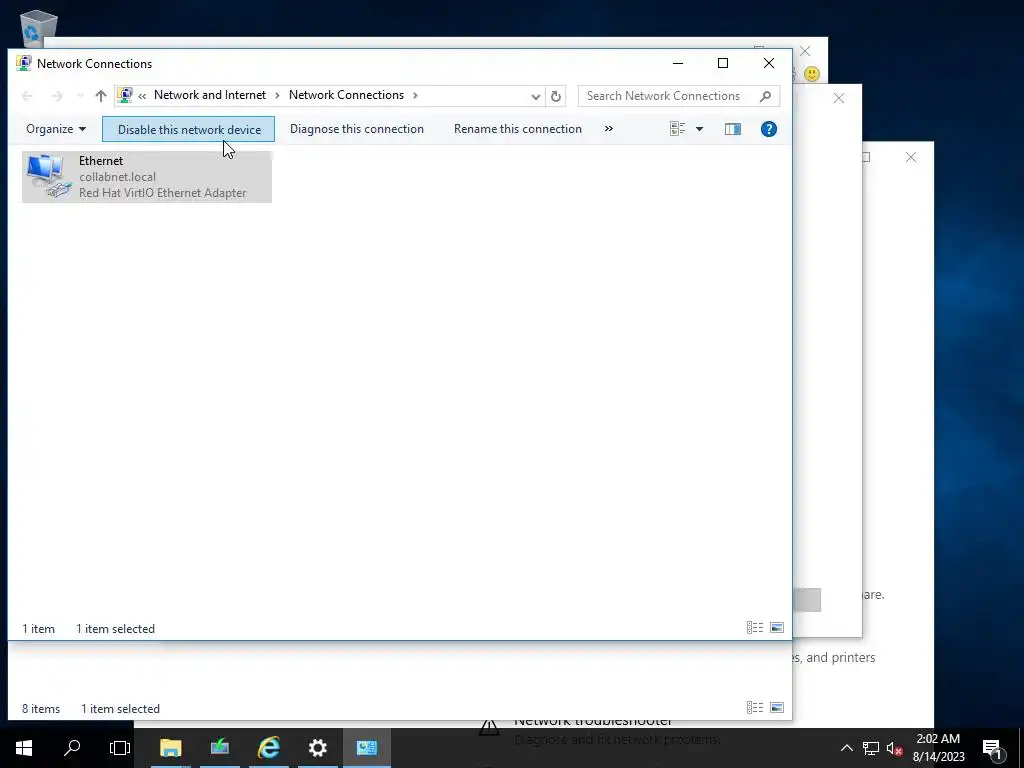Open the Organize menu
The width and height of the screenshot is (1024, 768).
point(56,129)
